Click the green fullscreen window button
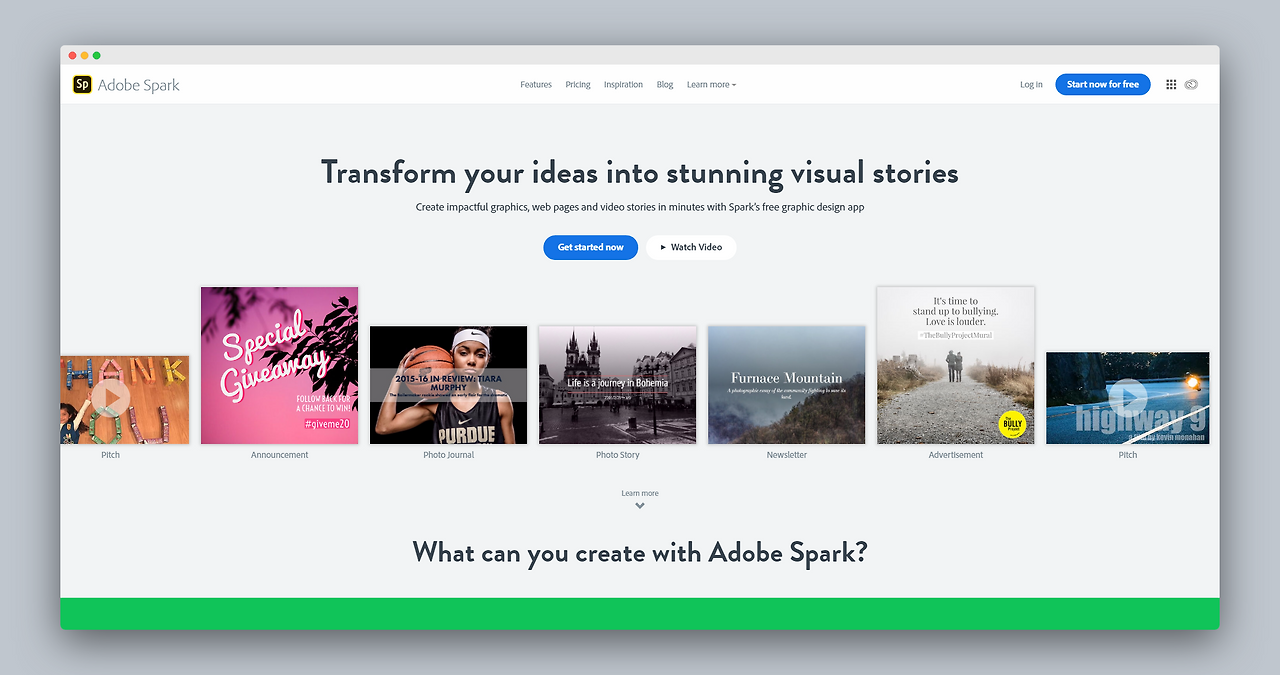Screen dimensions: 1280x675 click(97, 55)
